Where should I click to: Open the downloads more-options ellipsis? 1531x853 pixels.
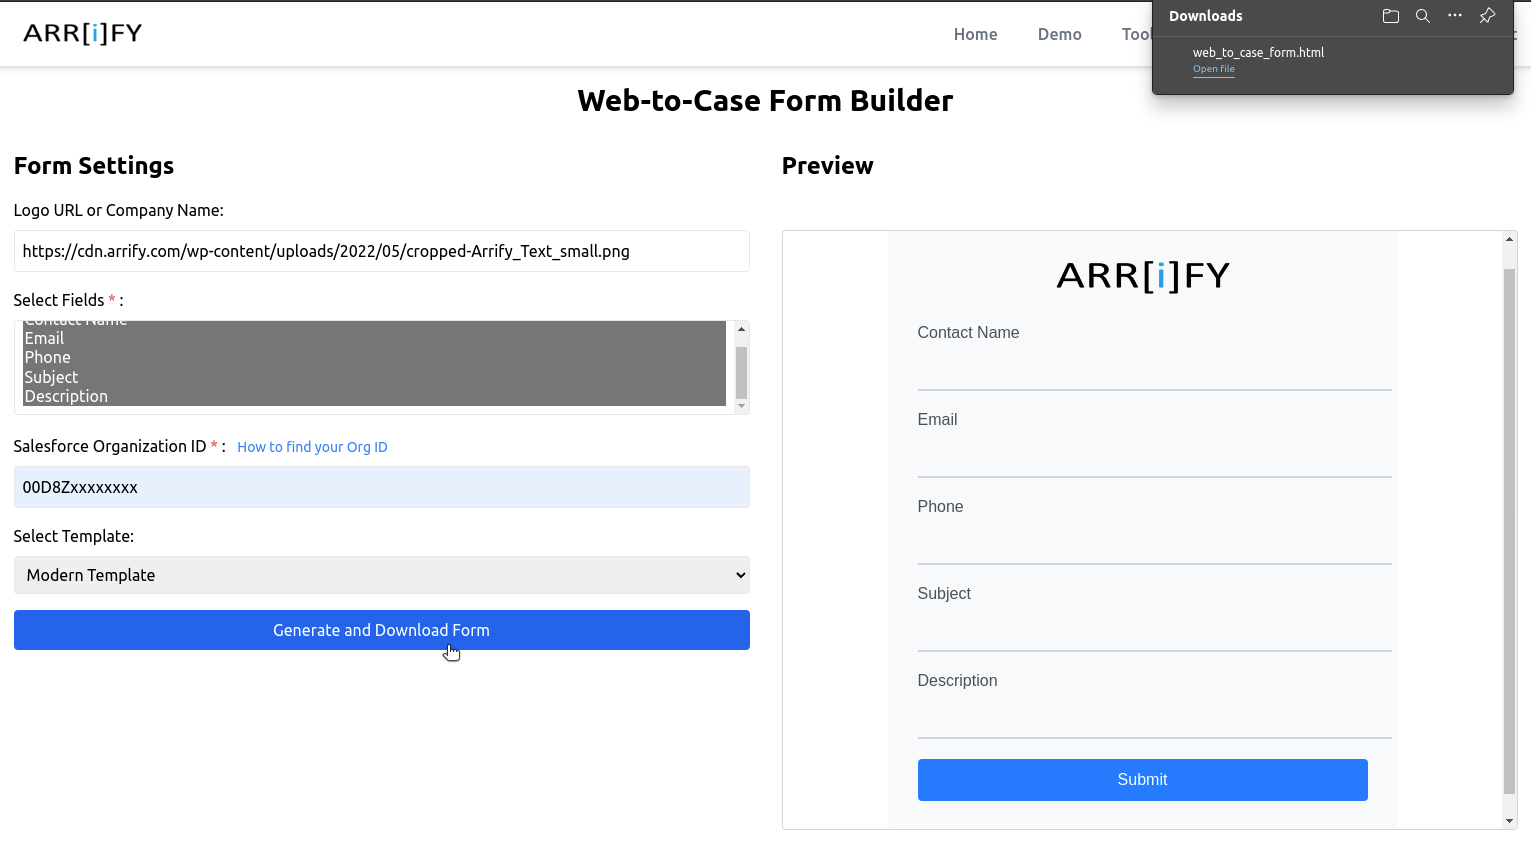[x=1454, y=16]
